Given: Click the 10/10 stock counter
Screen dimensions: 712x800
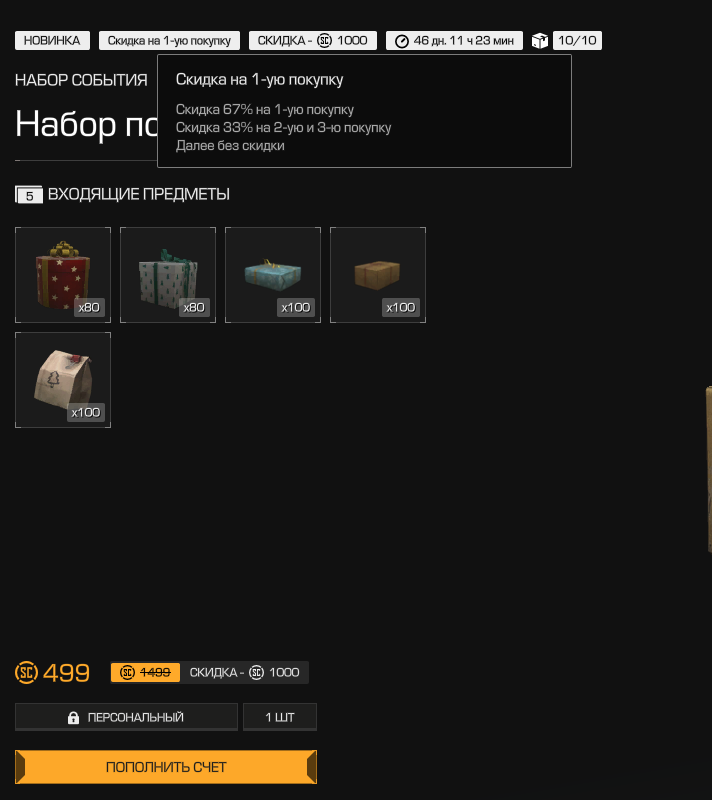Looking at the screenshot, I should pyautogui.click(x=577, y=40).
